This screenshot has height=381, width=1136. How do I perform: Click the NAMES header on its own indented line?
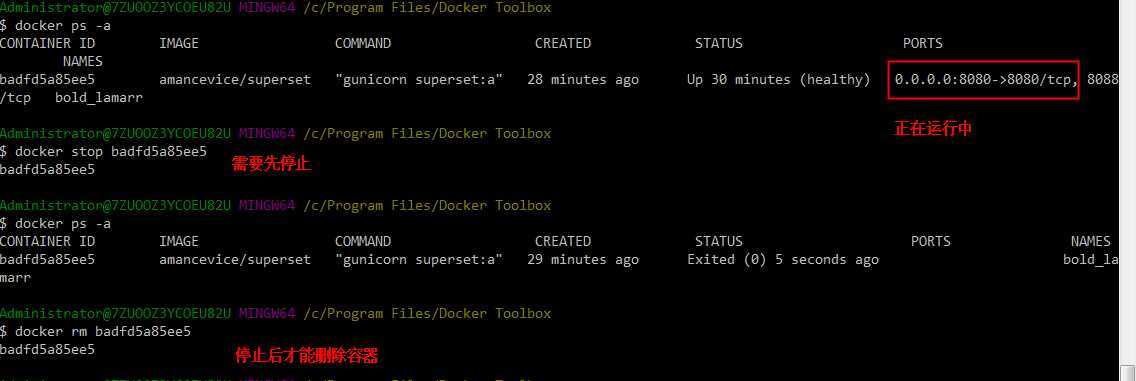(x=83, y=62)
